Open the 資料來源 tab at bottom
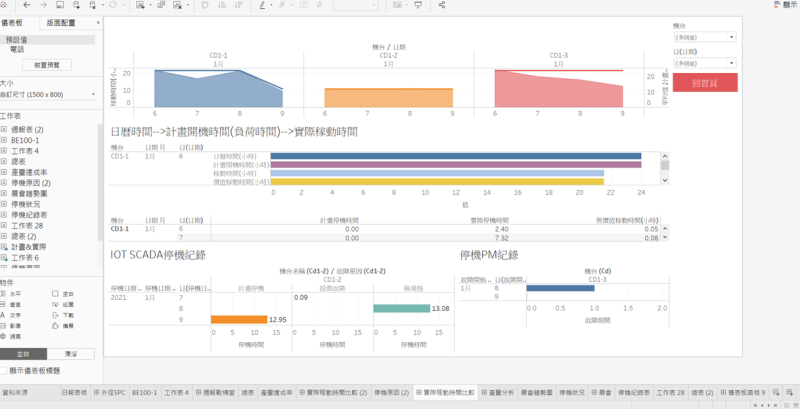The width and height of the screenshot is (800, 409). click(15, 393)
